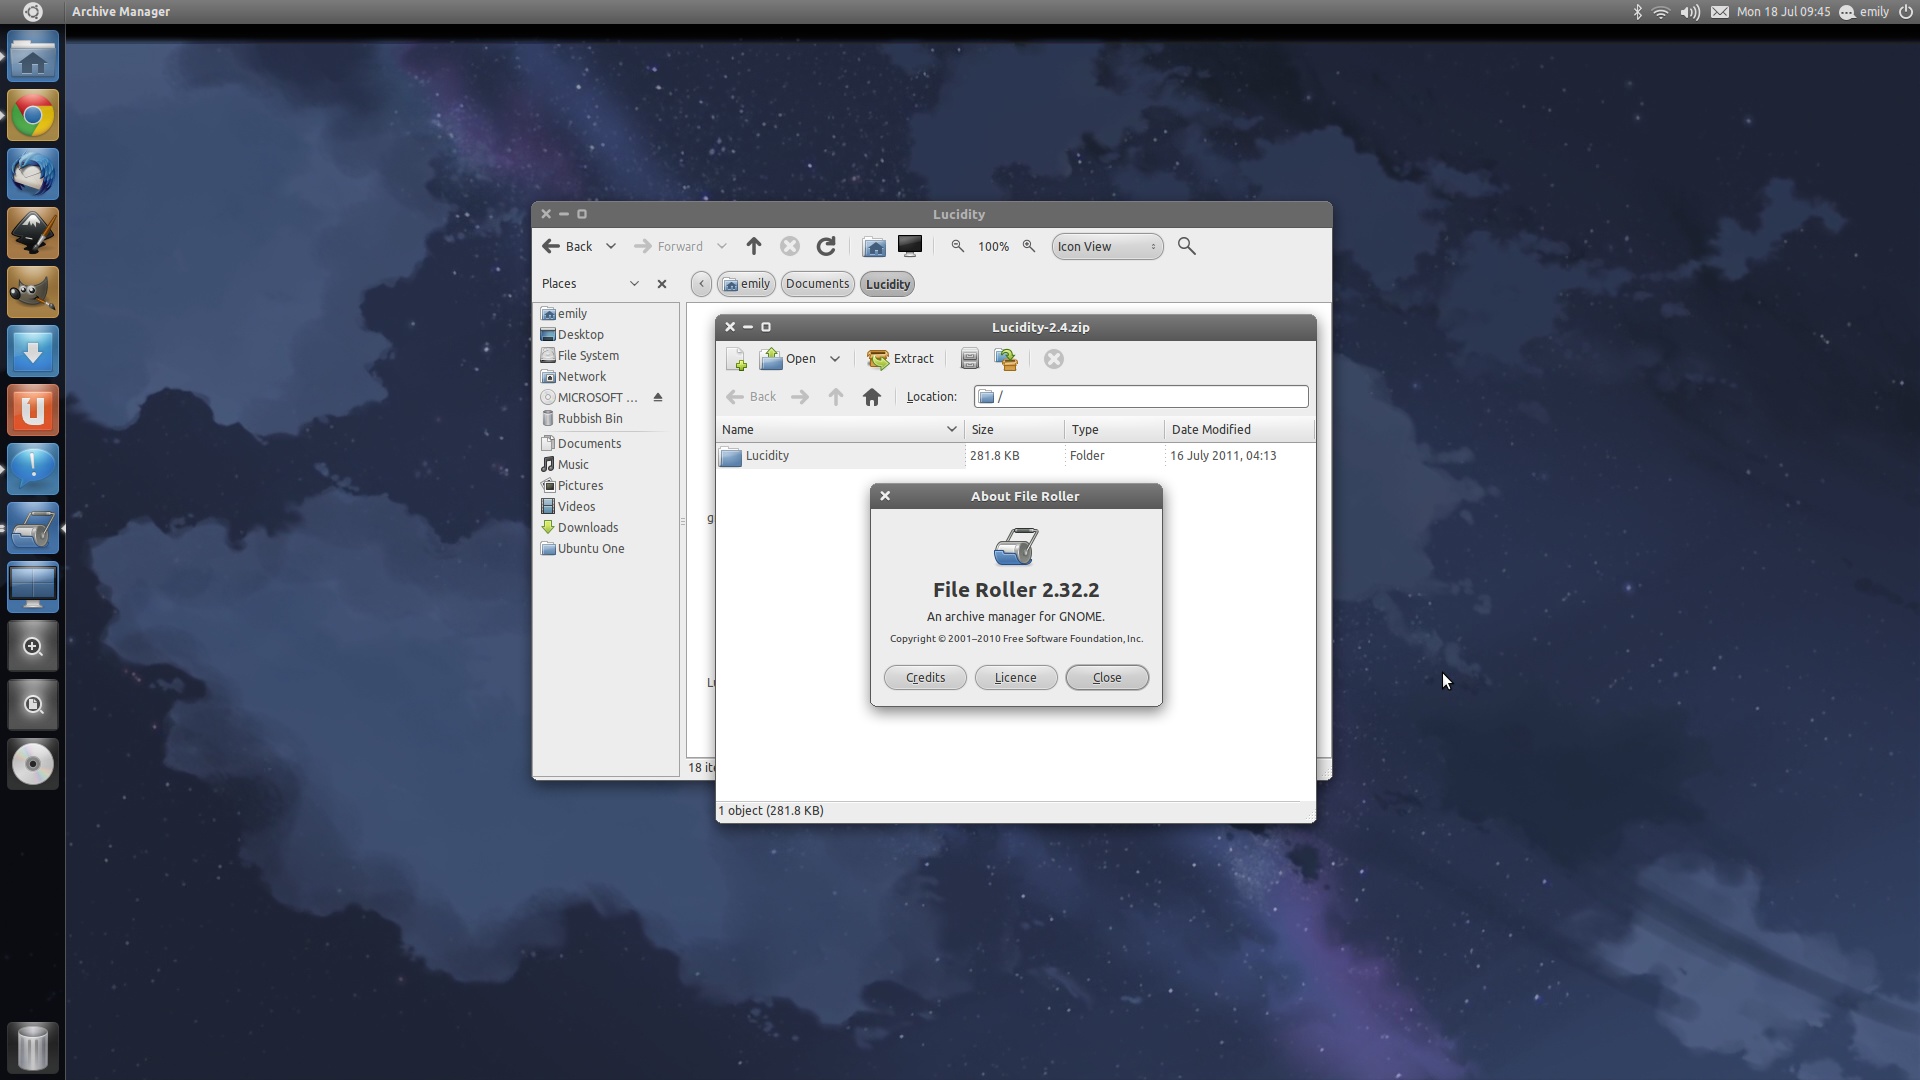
Task: Zoom out in the file browser
Action: [x=958, y=246]
